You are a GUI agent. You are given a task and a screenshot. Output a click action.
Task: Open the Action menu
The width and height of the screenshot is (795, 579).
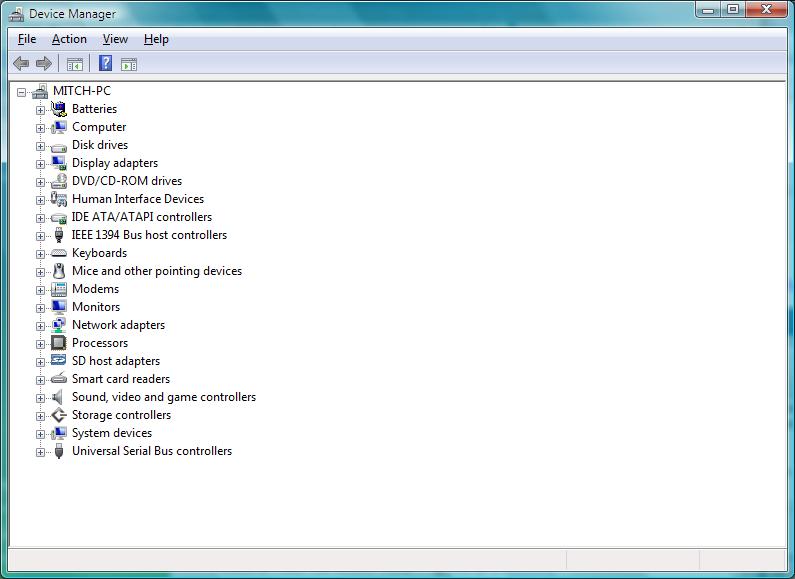tap(69, 39)
